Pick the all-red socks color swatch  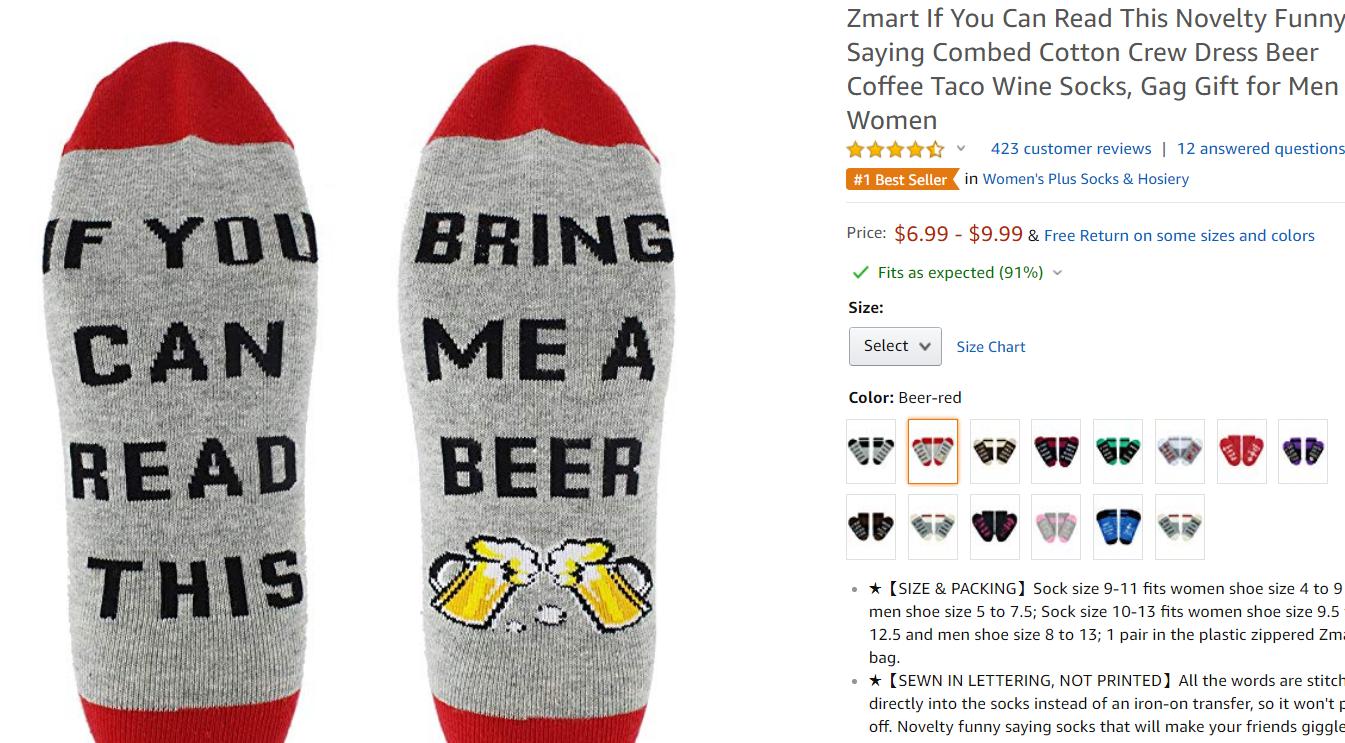click(x=1242, y=451)
